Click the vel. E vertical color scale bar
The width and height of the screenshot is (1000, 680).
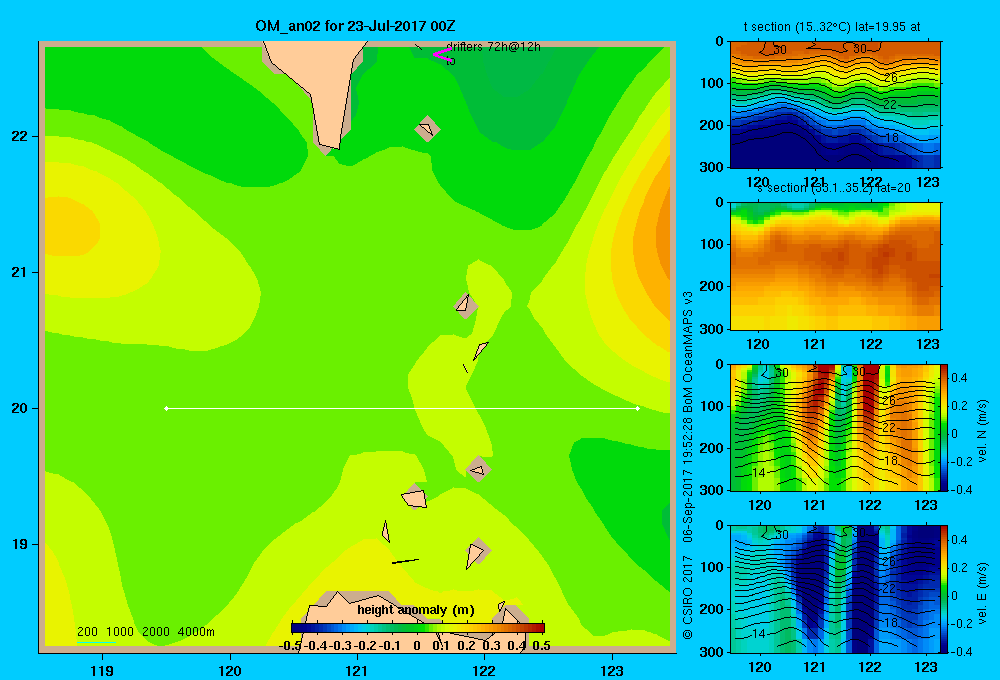(945, 589)
